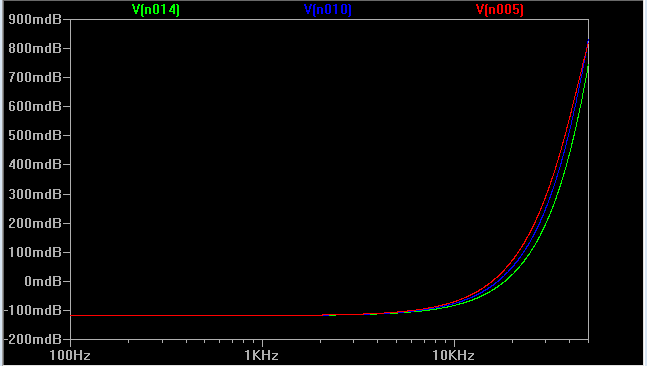The width and height of the screenshot is (647, 366).
Task: Click the 500mdB vertical axis label
Action: pyautogui.click(x=35, y=135)
